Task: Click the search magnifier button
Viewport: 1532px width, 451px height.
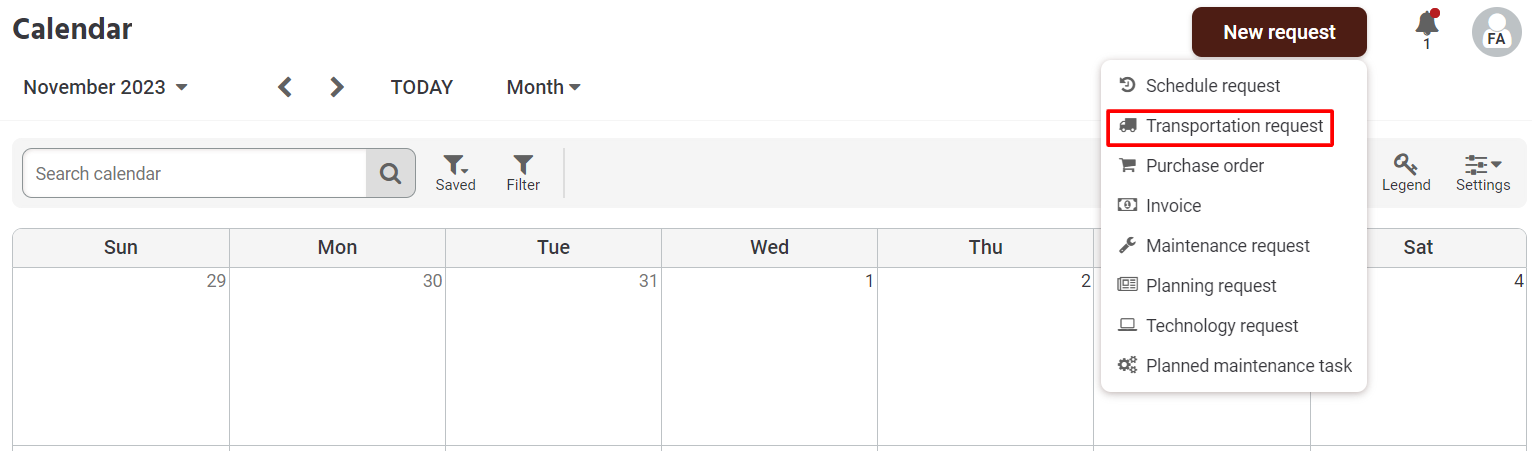Action: click(390, 174)
